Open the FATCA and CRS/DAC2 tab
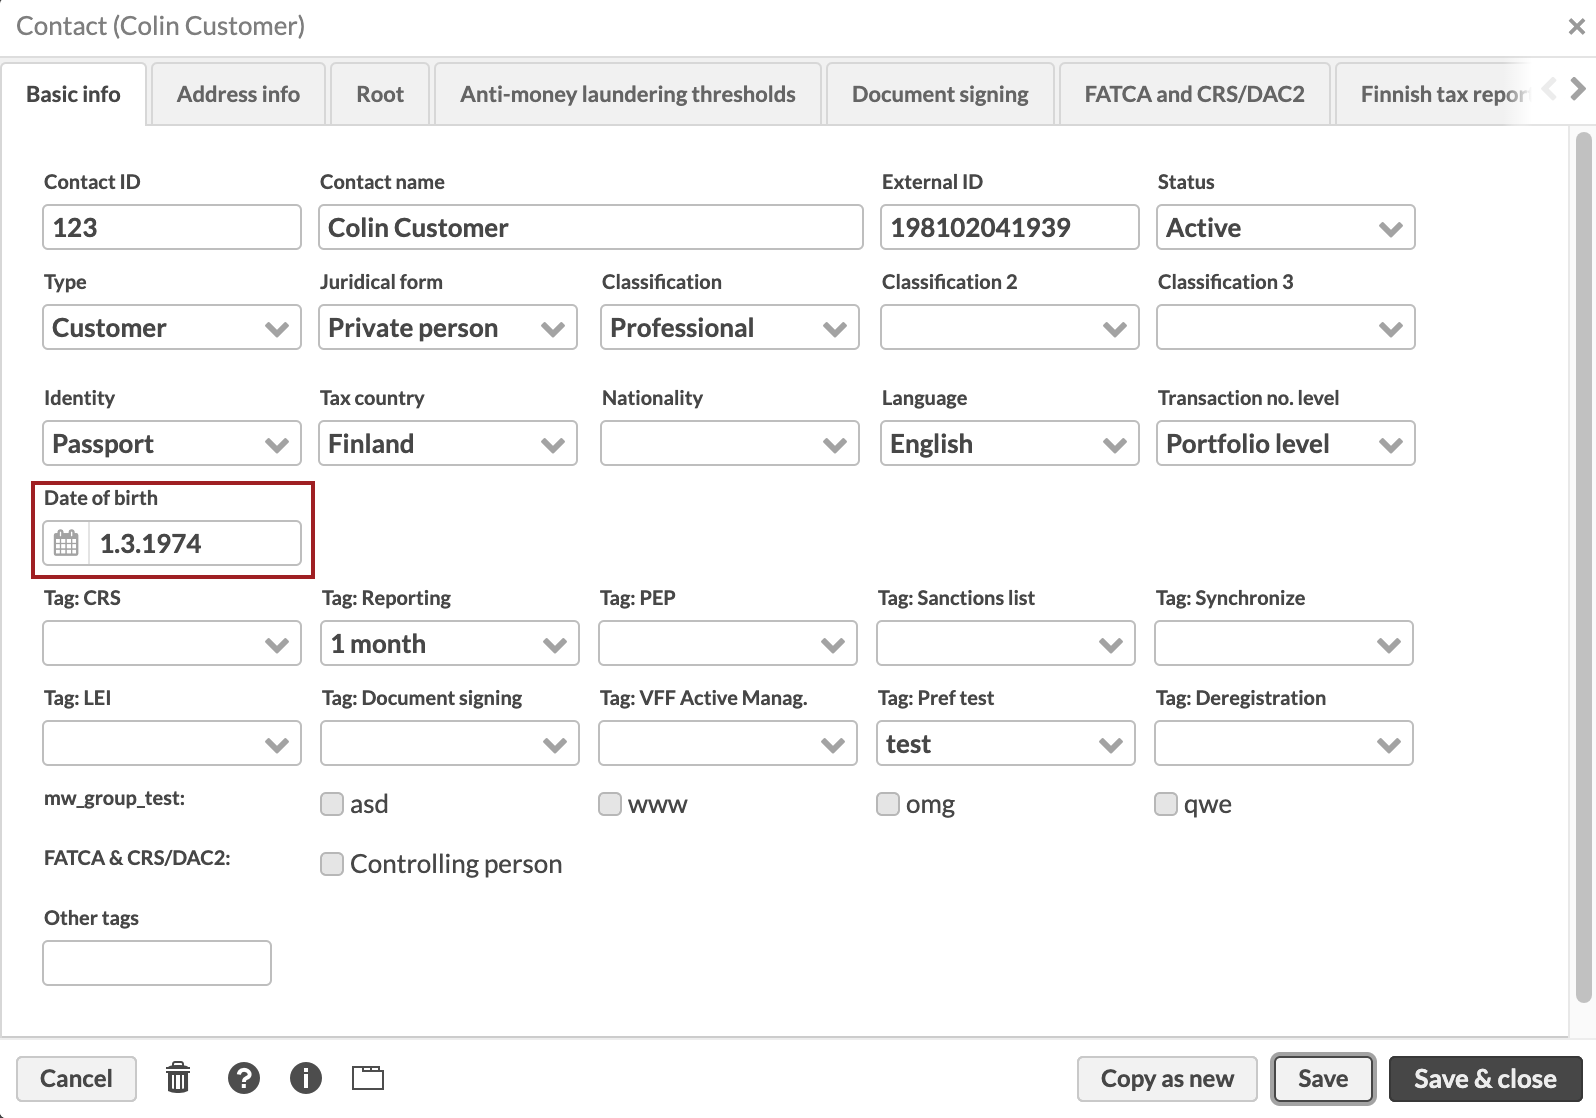 [1195, 94]
